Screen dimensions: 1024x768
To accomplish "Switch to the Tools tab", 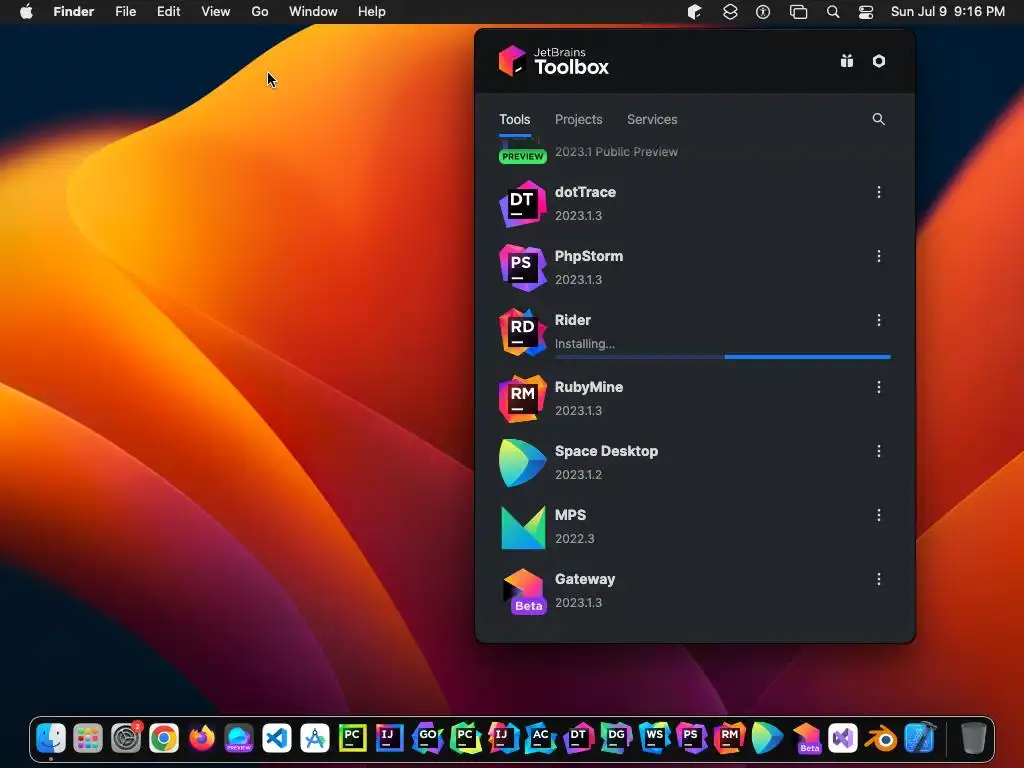I will (515, 120).
